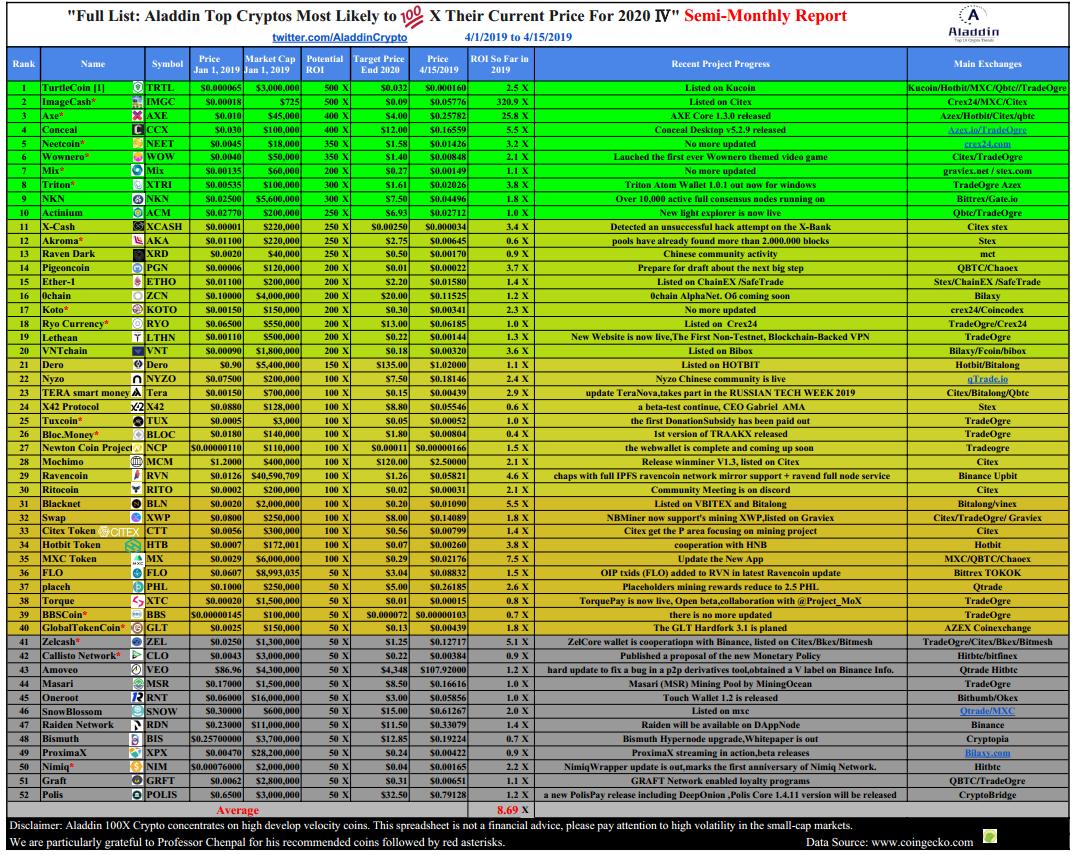This screenshot has width=1075, height=855.
Task: Select the Chinese community activity cell
Action: click(721, 254)
